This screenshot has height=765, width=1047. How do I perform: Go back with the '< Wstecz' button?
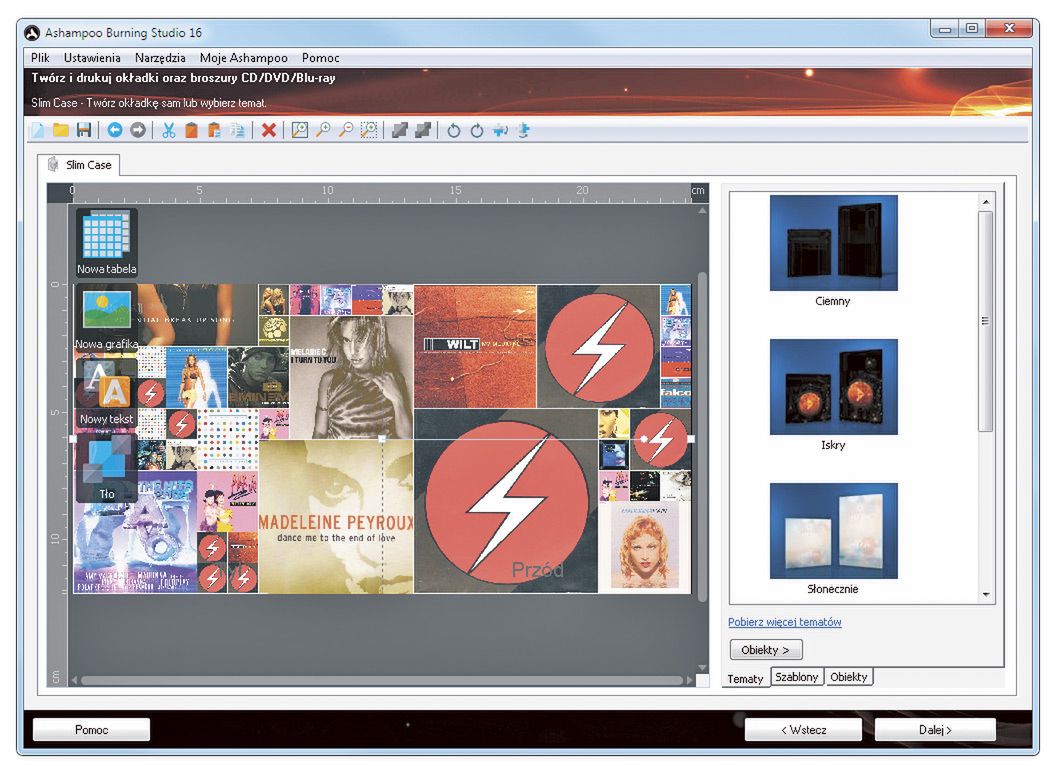pyautogui.click(x=804, y=730)
